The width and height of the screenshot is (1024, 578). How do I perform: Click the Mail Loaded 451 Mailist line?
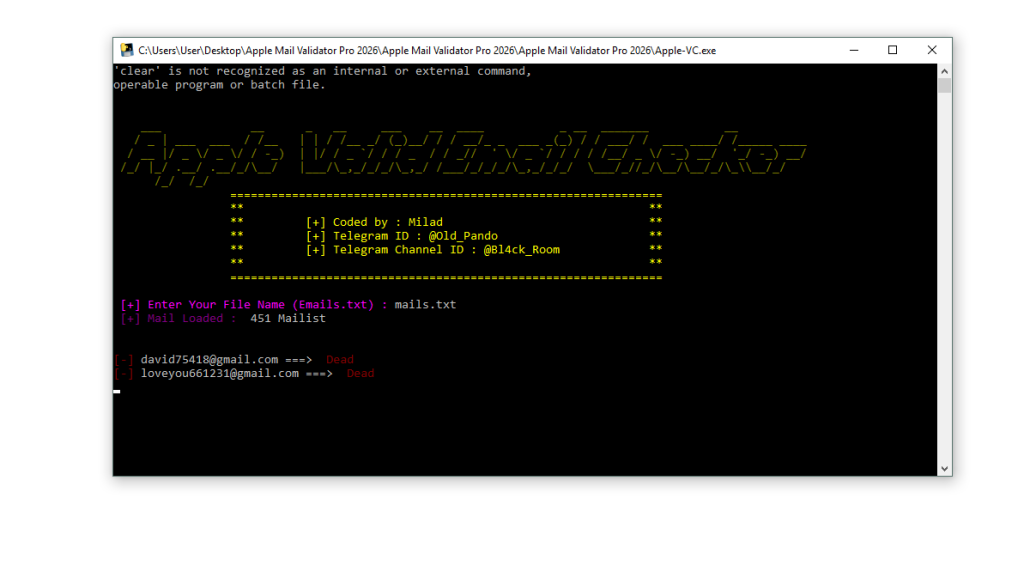pos(223,317)
